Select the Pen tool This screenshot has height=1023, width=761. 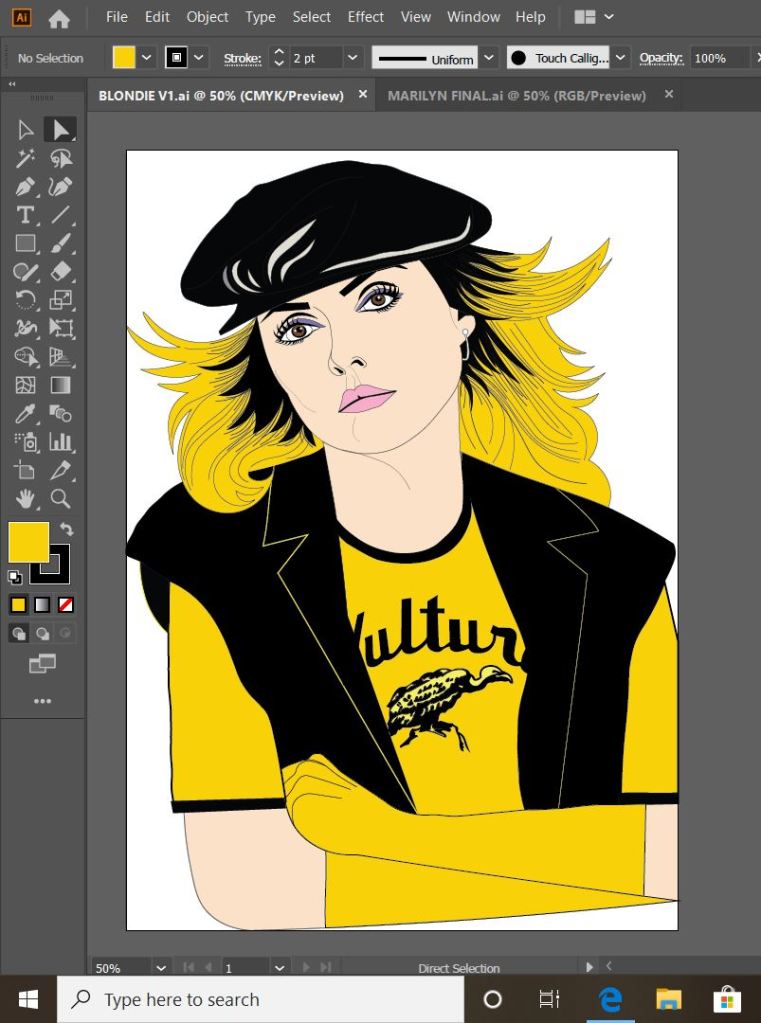pyautogui.click(x=25, y=187)
